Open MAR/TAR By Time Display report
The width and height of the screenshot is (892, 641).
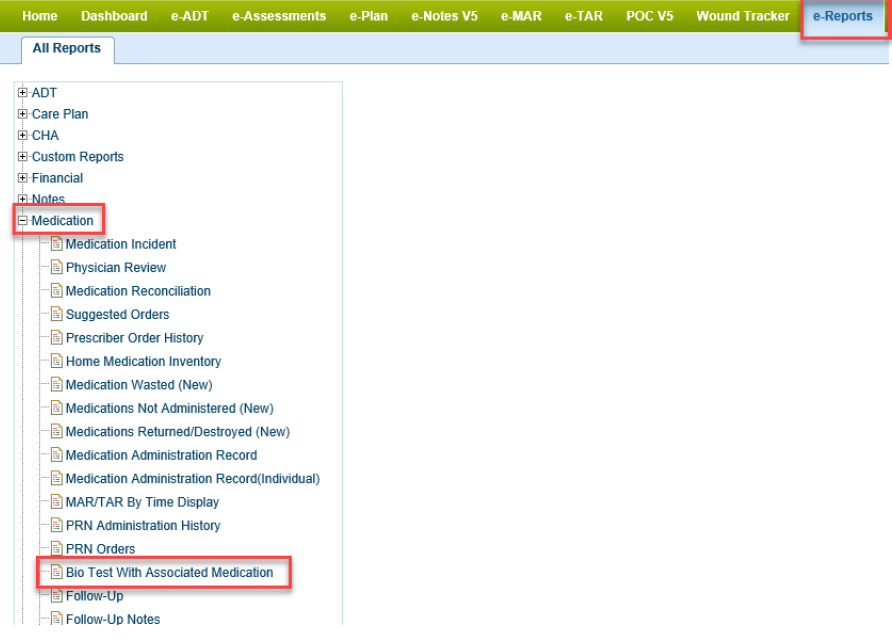143,502
